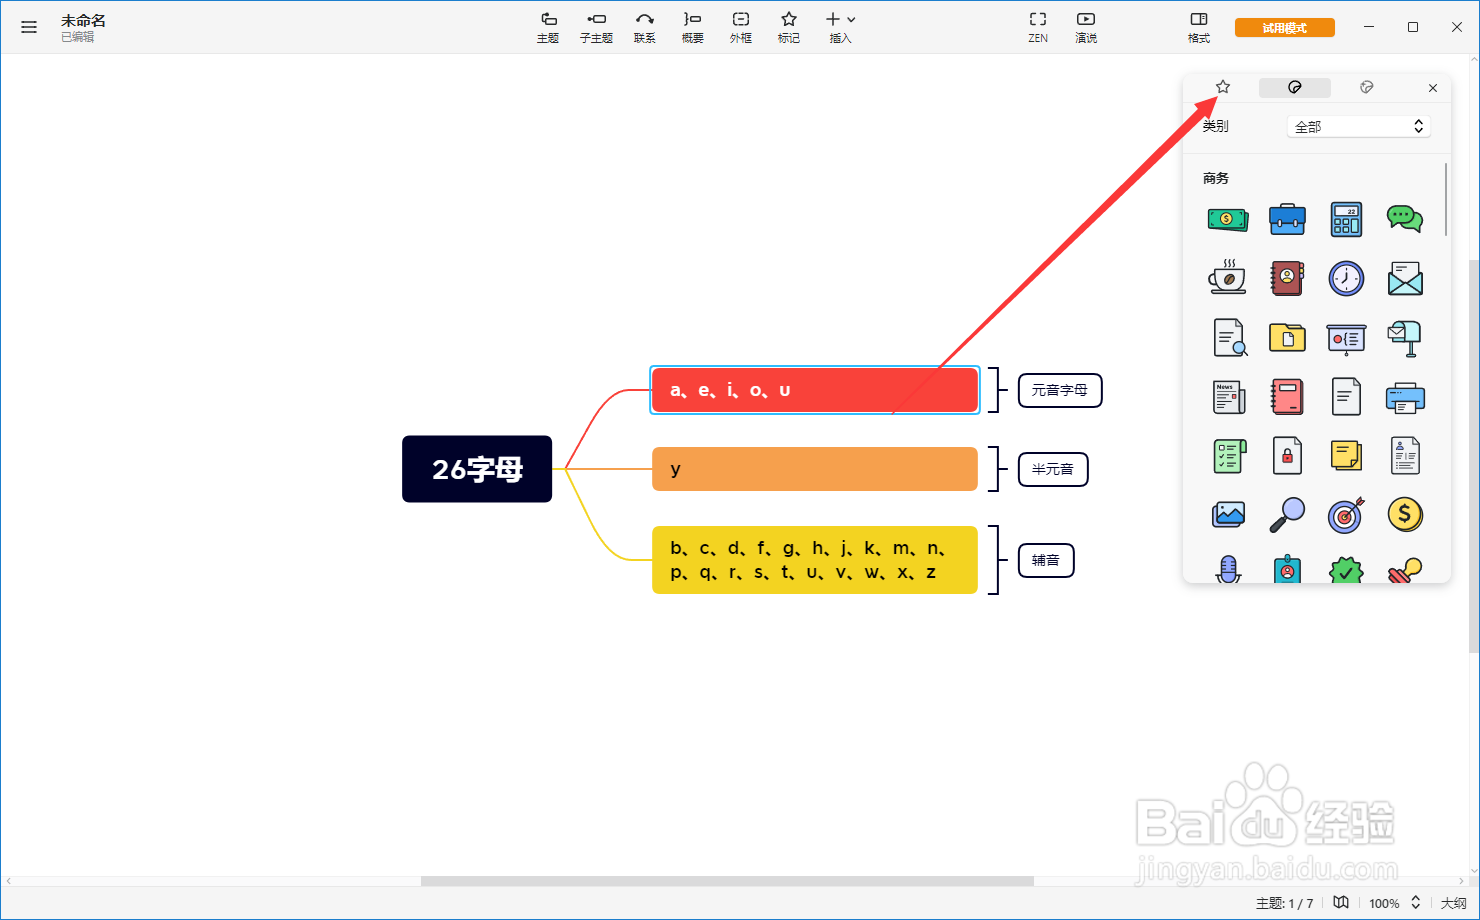The image size is (1480, 920).
Task: Click the 主题: 1 / 7 topic count
Action: (1285, 903)
